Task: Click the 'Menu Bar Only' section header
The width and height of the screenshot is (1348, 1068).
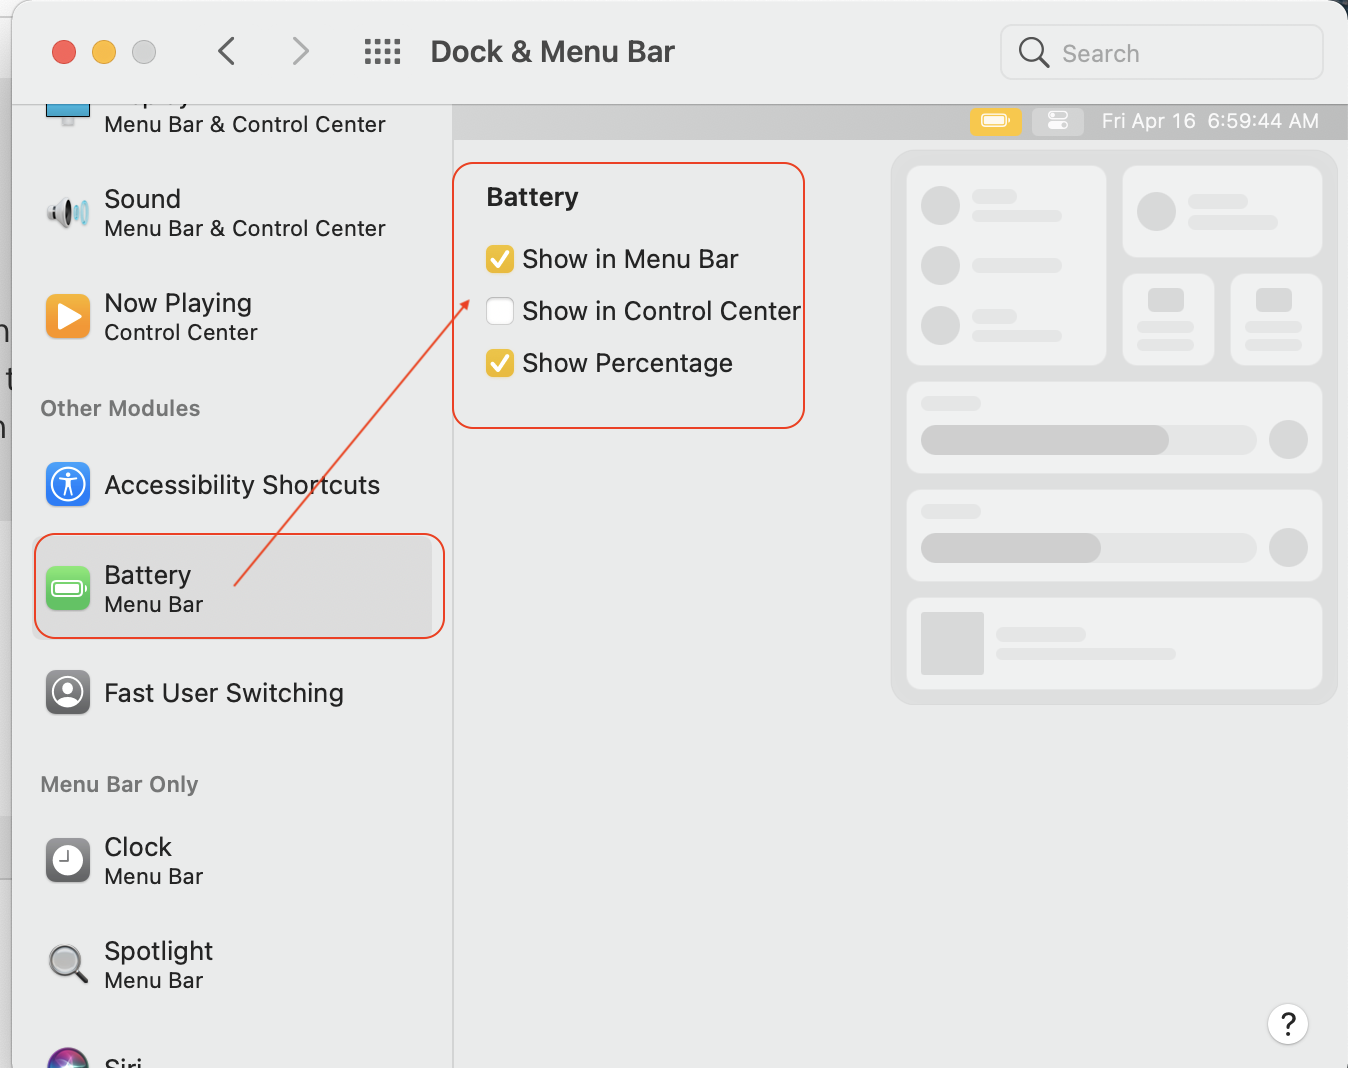Action: pyautogui.click(x=119, y=784)
